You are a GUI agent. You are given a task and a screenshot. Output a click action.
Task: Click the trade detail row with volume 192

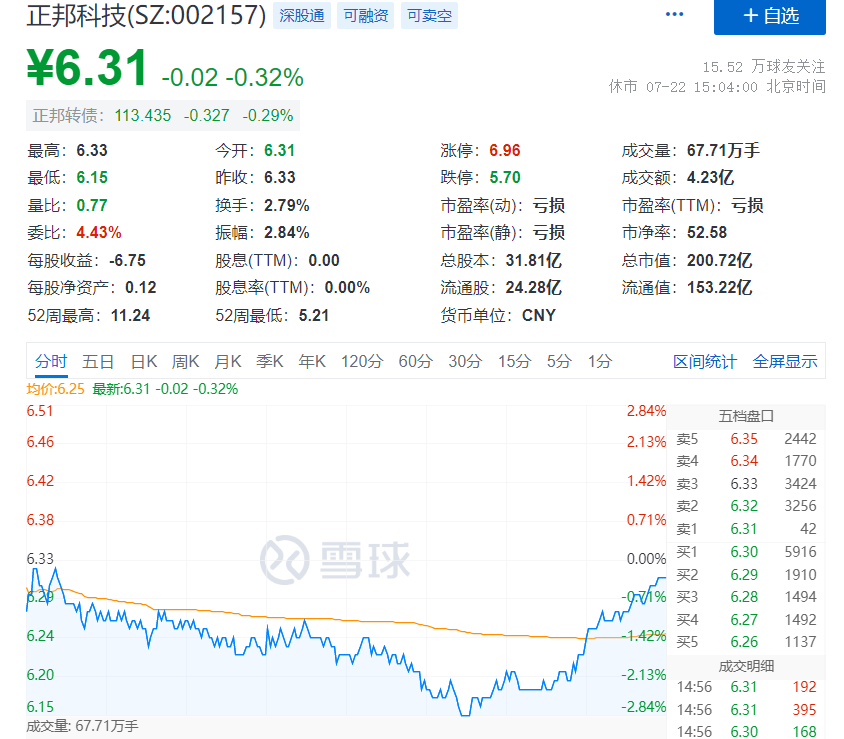(x=746, y=687)
